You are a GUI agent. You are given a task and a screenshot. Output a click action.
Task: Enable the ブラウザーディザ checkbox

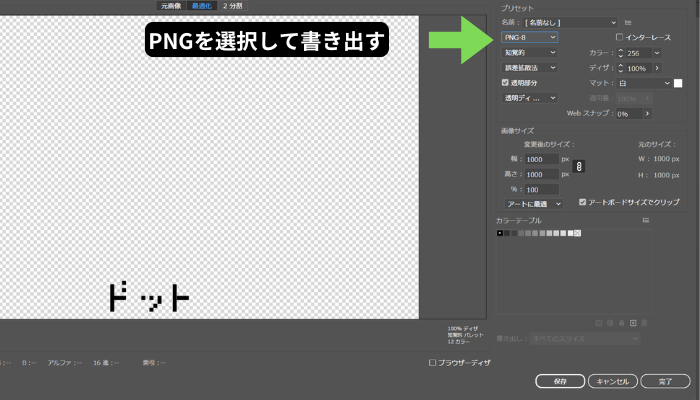click(x=432, y=363)
